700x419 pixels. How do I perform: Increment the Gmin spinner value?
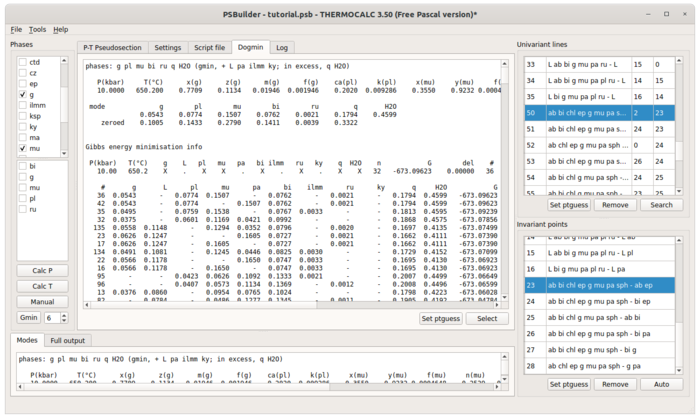point(64,315)
